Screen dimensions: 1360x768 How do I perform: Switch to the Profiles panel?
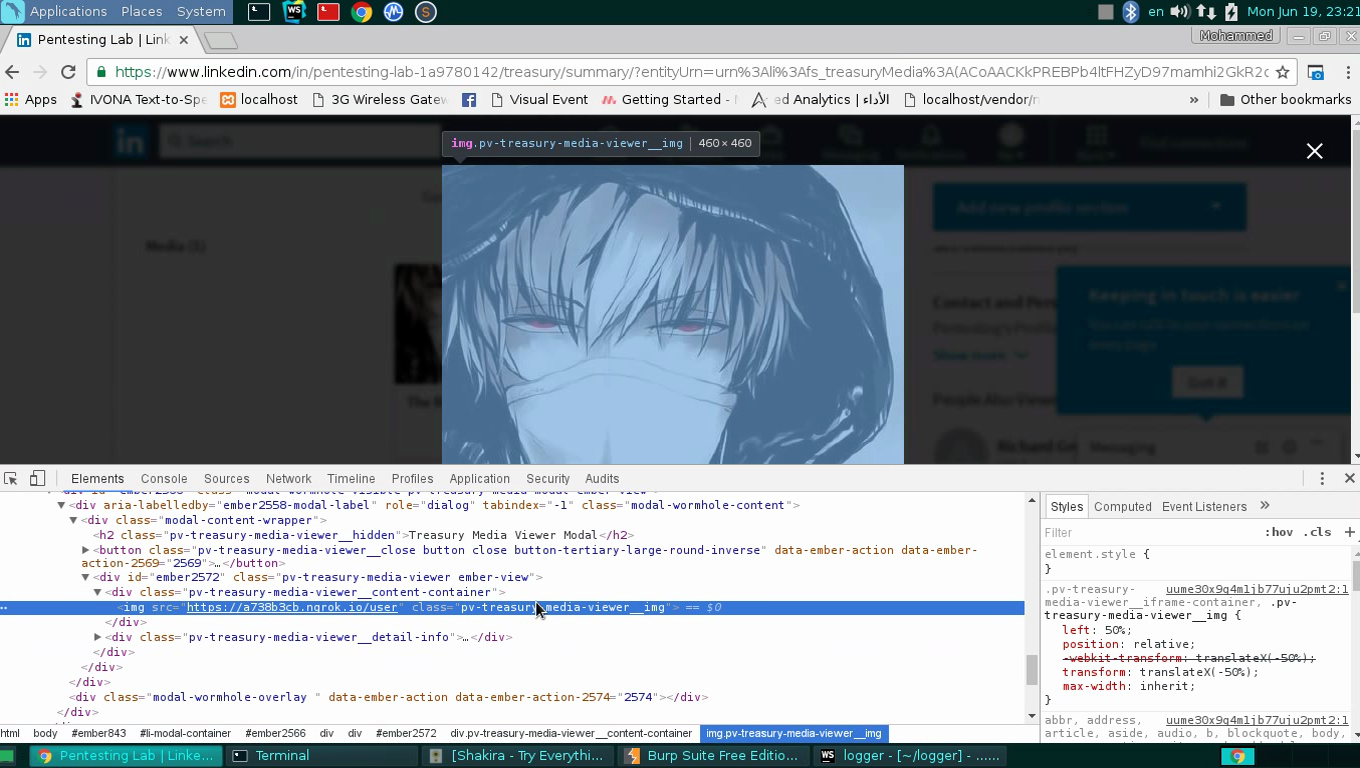tap(412, 479)
